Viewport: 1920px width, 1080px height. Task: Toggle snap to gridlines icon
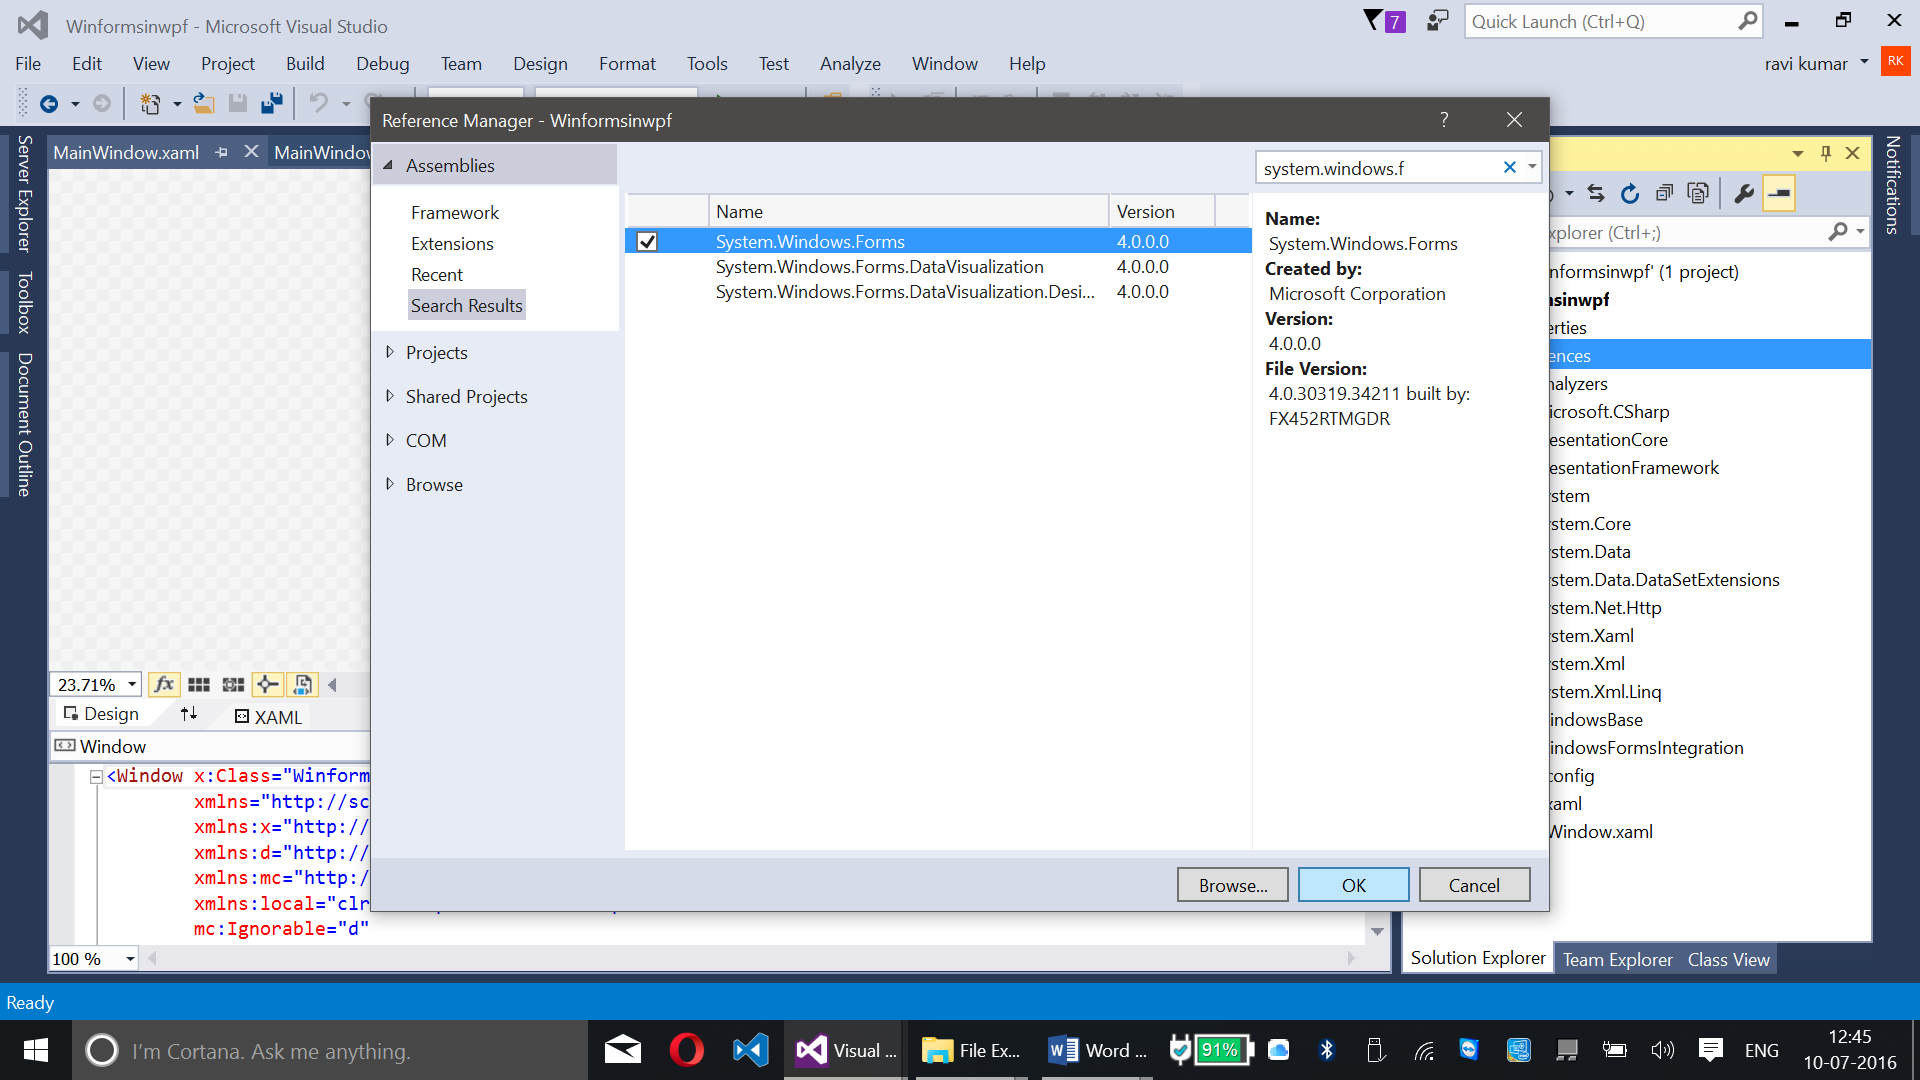click(x=233, y=684)
